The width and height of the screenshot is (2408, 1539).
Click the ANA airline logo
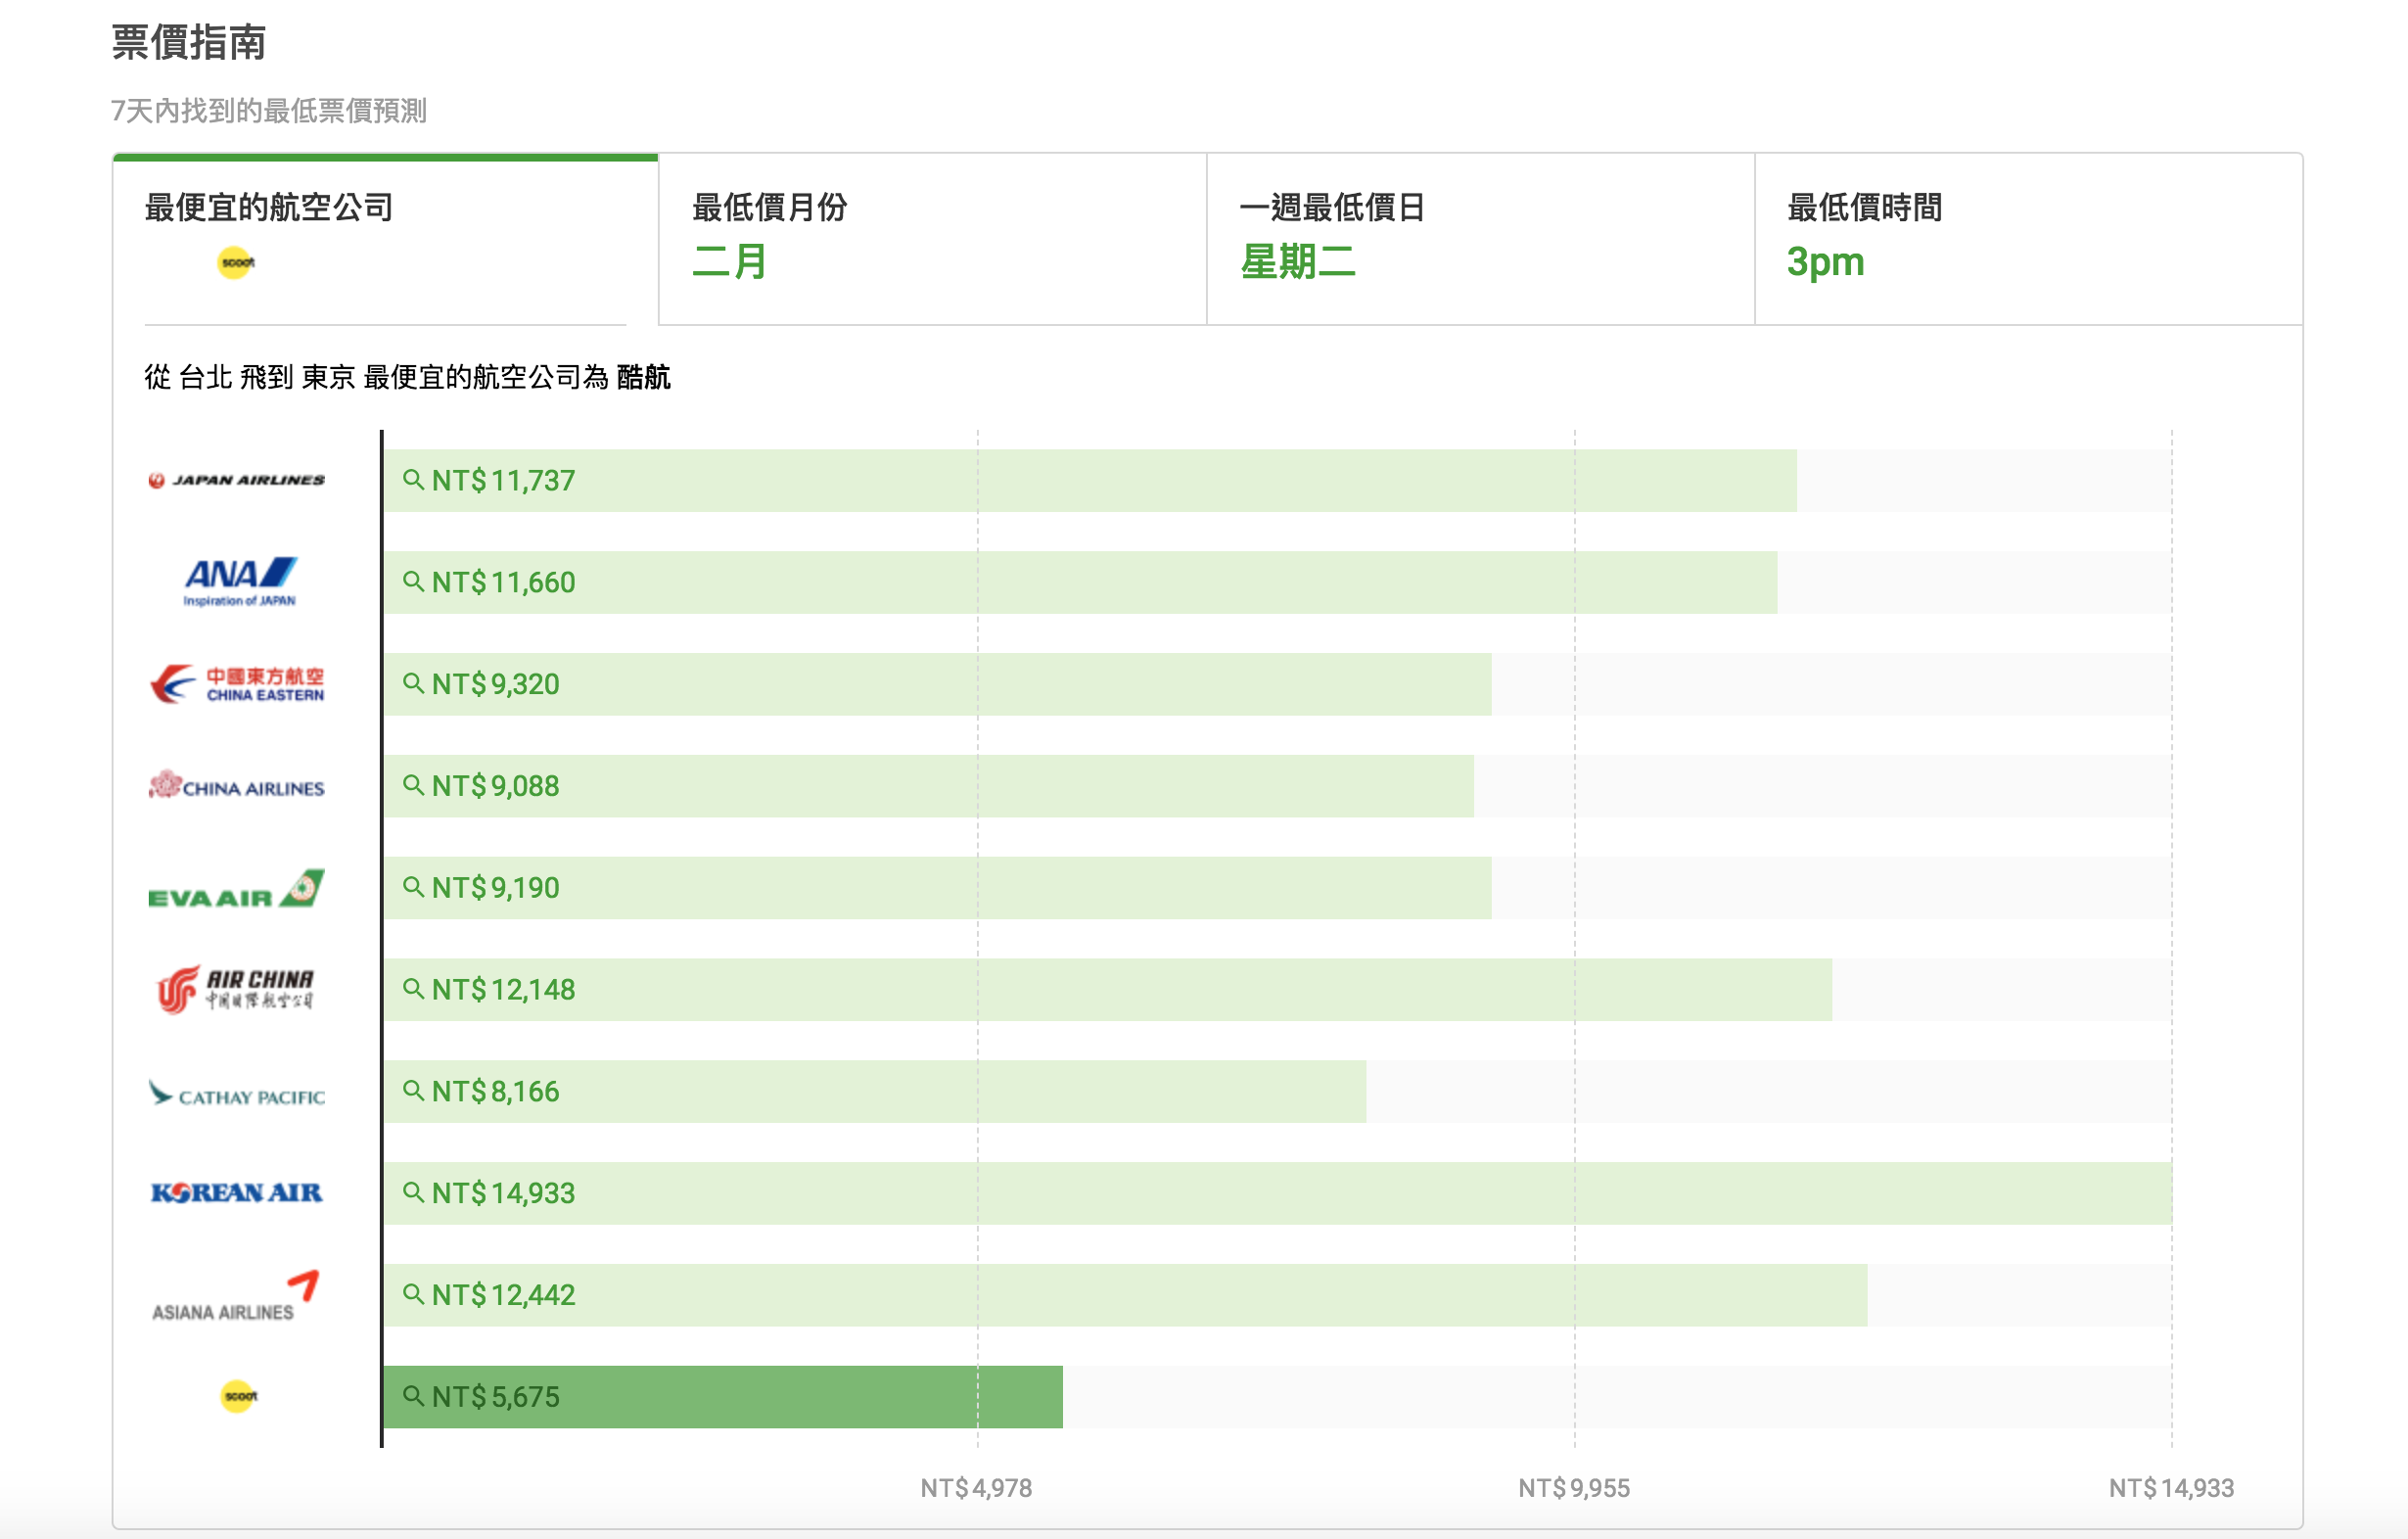(240, 582)
